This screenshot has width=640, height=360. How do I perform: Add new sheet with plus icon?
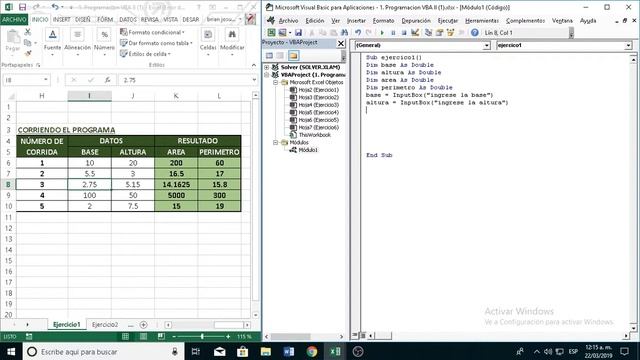143,325
